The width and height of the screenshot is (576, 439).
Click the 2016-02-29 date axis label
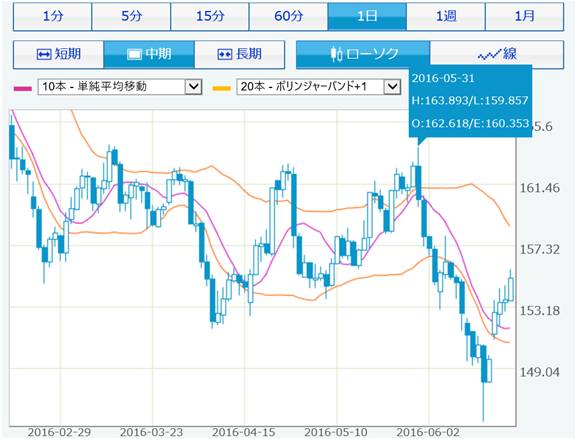click(60, 432)
